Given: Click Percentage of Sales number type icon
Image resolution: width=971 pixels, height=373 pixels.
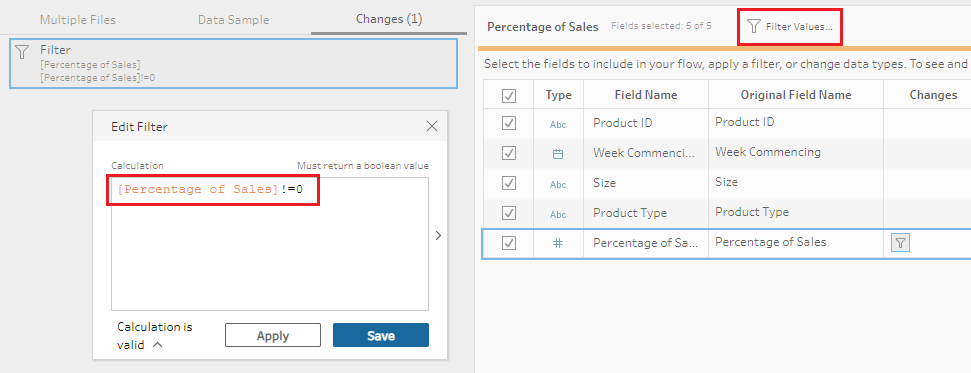Looking at the screenshot, I should [558, 244].
